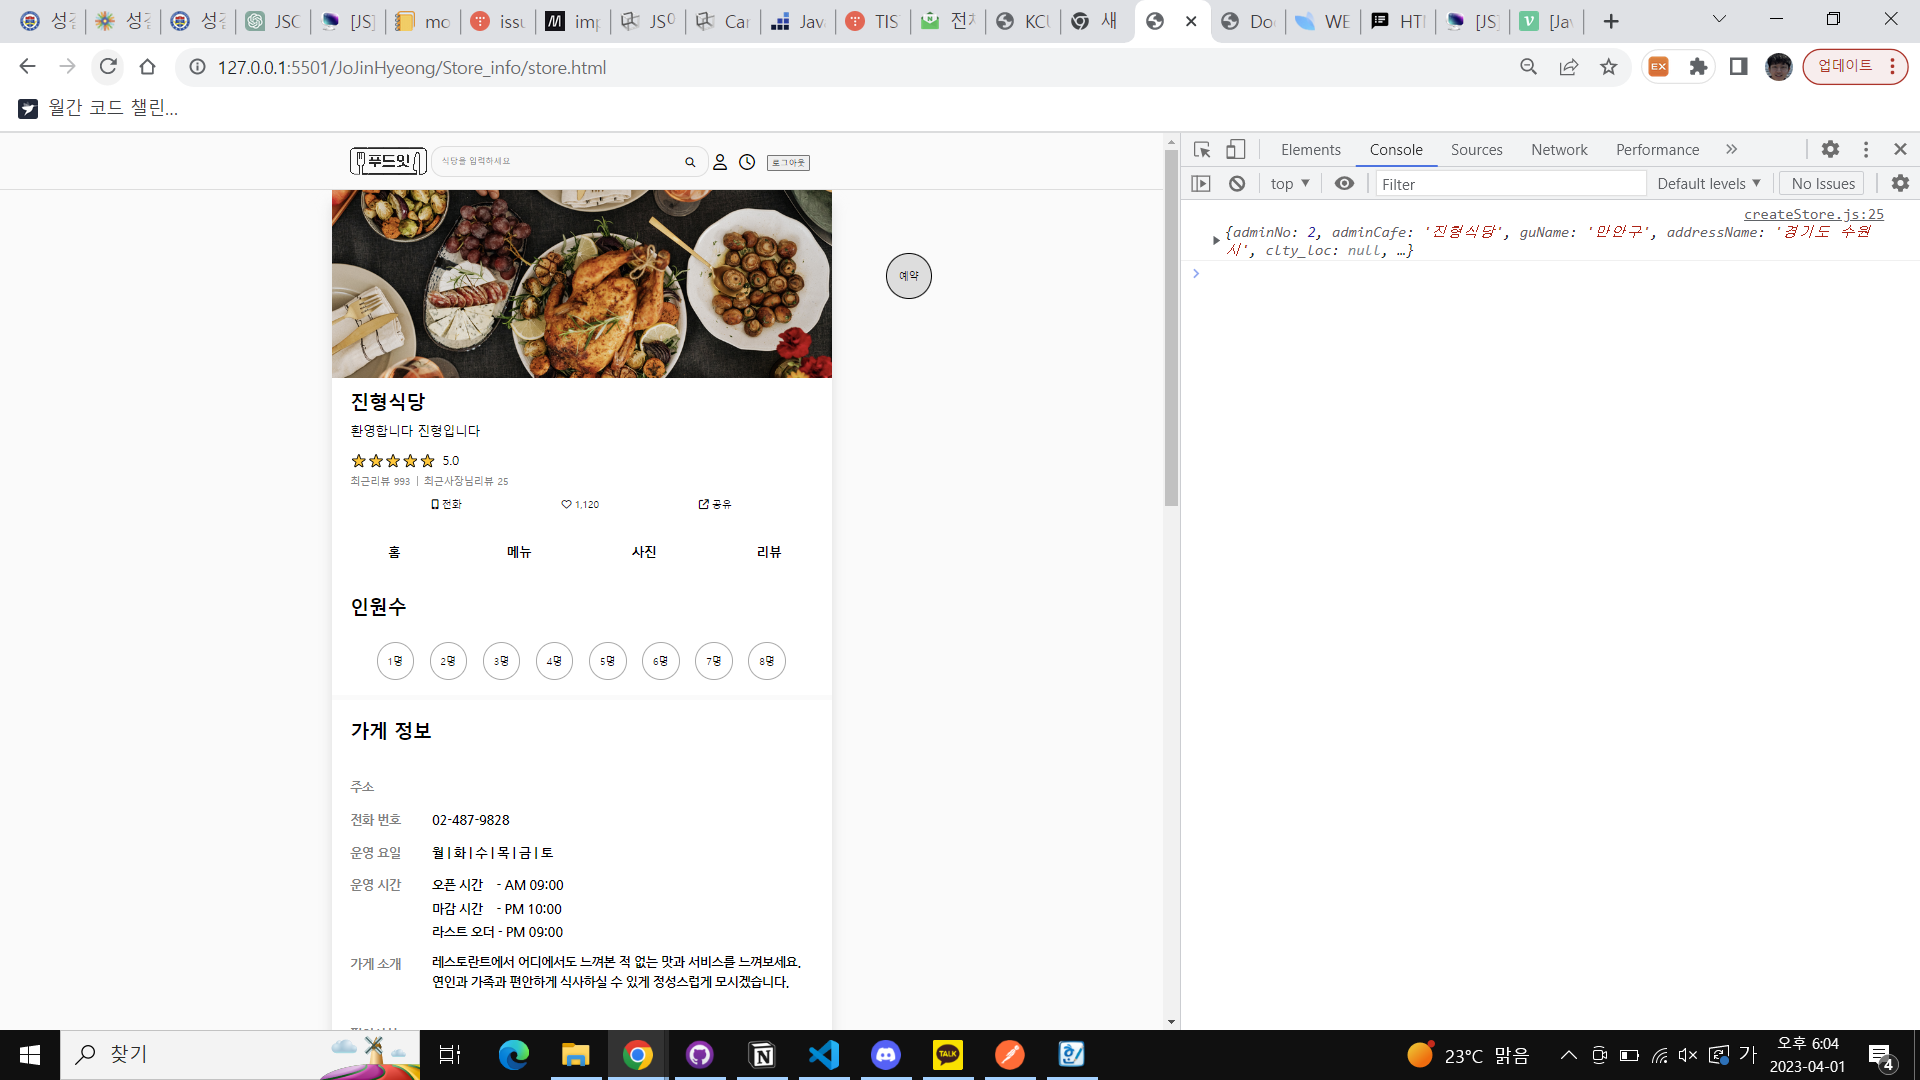Bookmark this page with the star icon
The height and width of the screenshot is (1080, 1920).
coord(1608,67)
